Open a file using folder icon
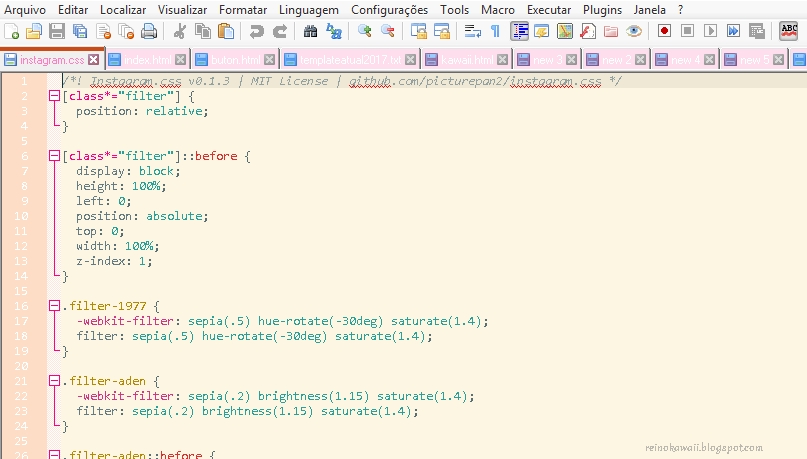 coord(34,31)
